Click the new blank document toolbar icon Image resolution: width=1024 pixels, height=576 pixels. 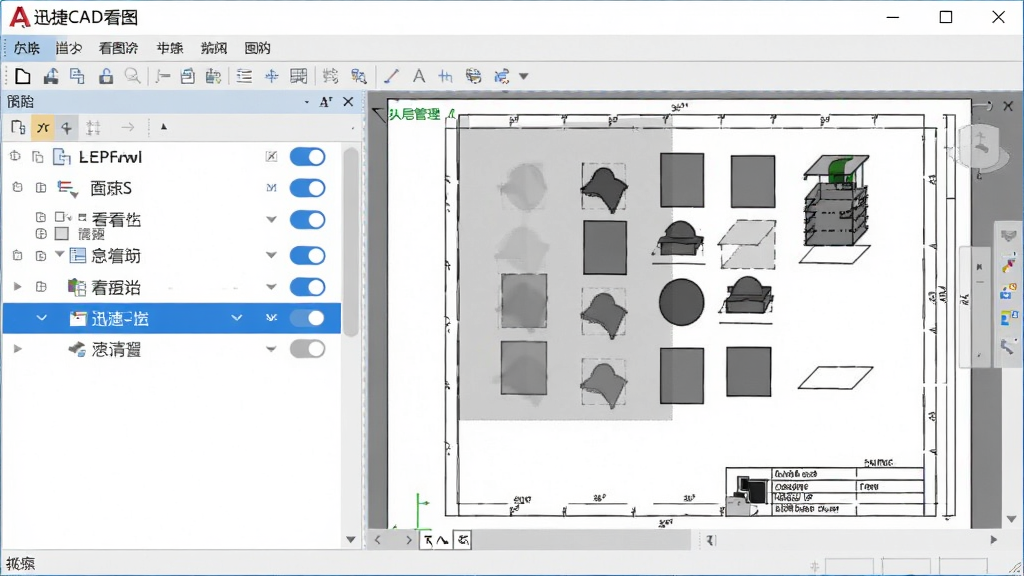(22, 76)
